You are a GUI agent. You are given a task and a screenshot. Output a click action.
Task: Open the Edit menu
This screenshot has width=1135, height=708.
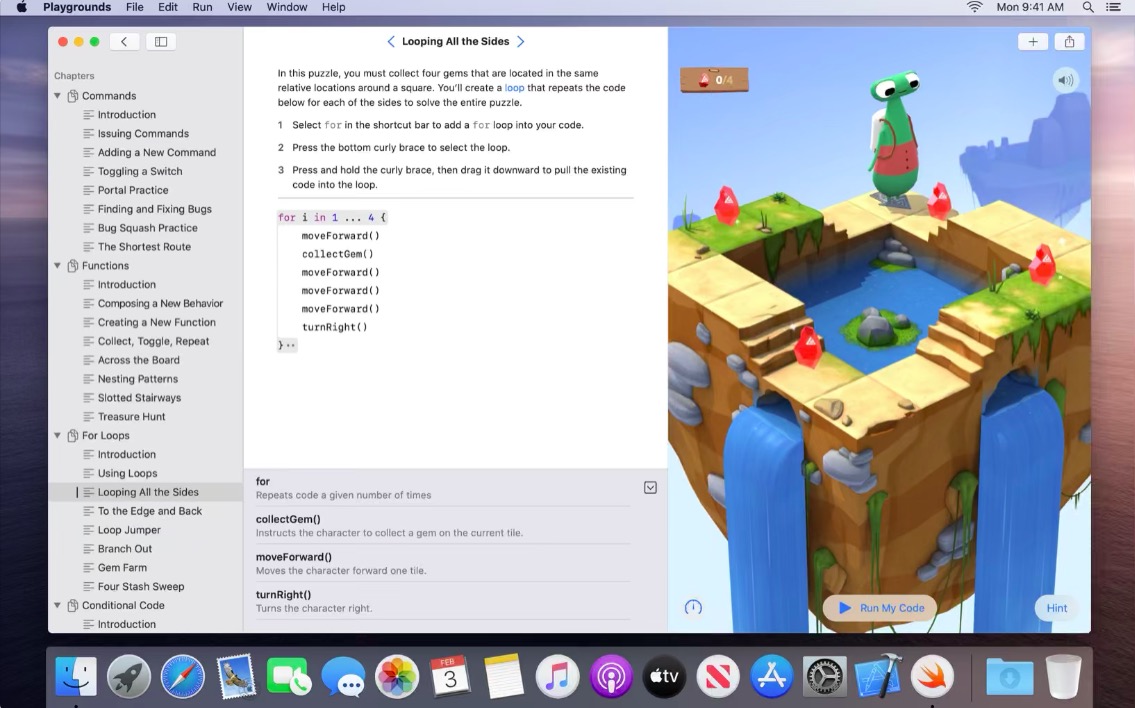tap(168, 7)
